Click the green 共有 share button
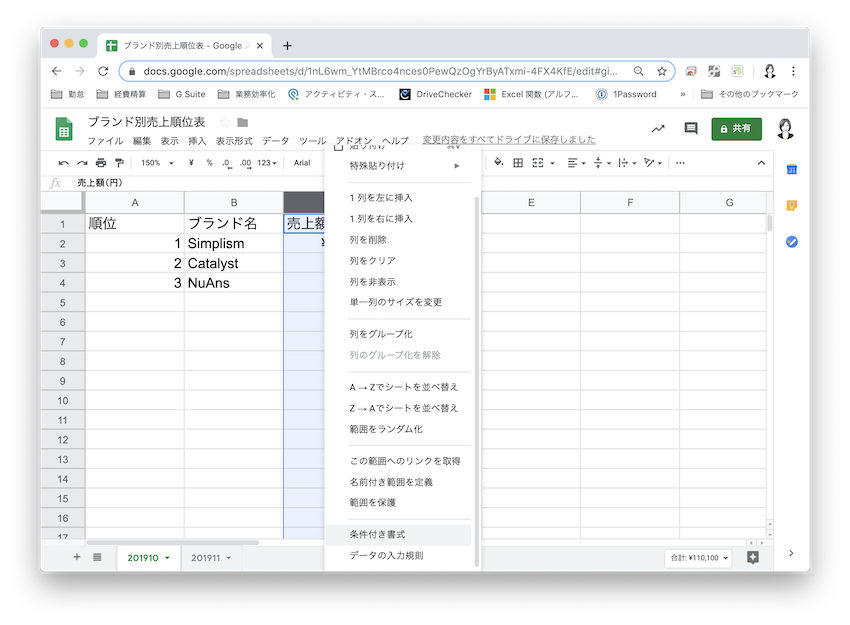 point(736,128)
